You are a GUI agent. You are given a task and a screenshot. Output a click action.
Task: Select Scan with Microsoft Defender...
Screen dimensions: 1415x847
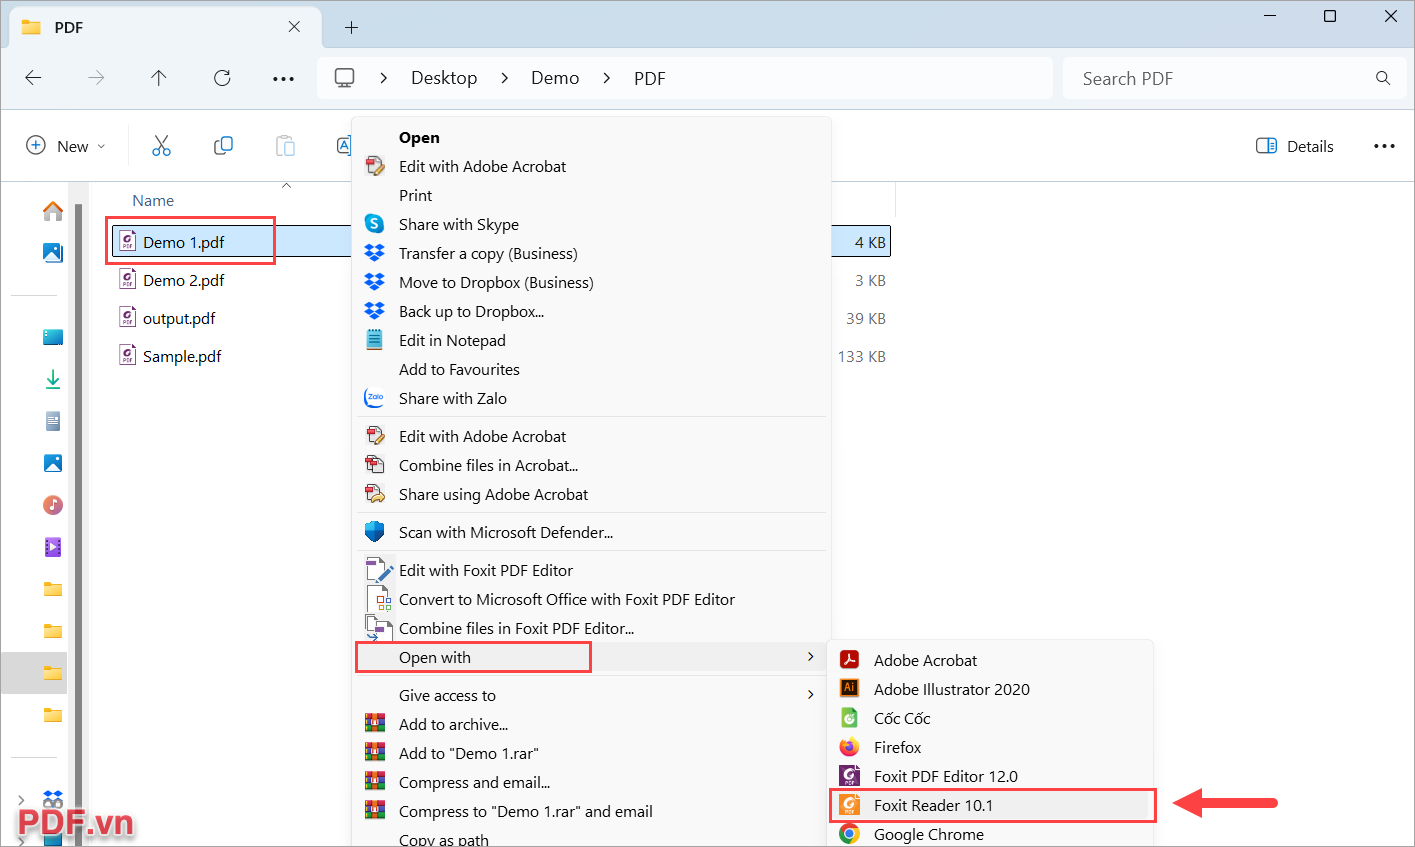[x=592, y=533]
